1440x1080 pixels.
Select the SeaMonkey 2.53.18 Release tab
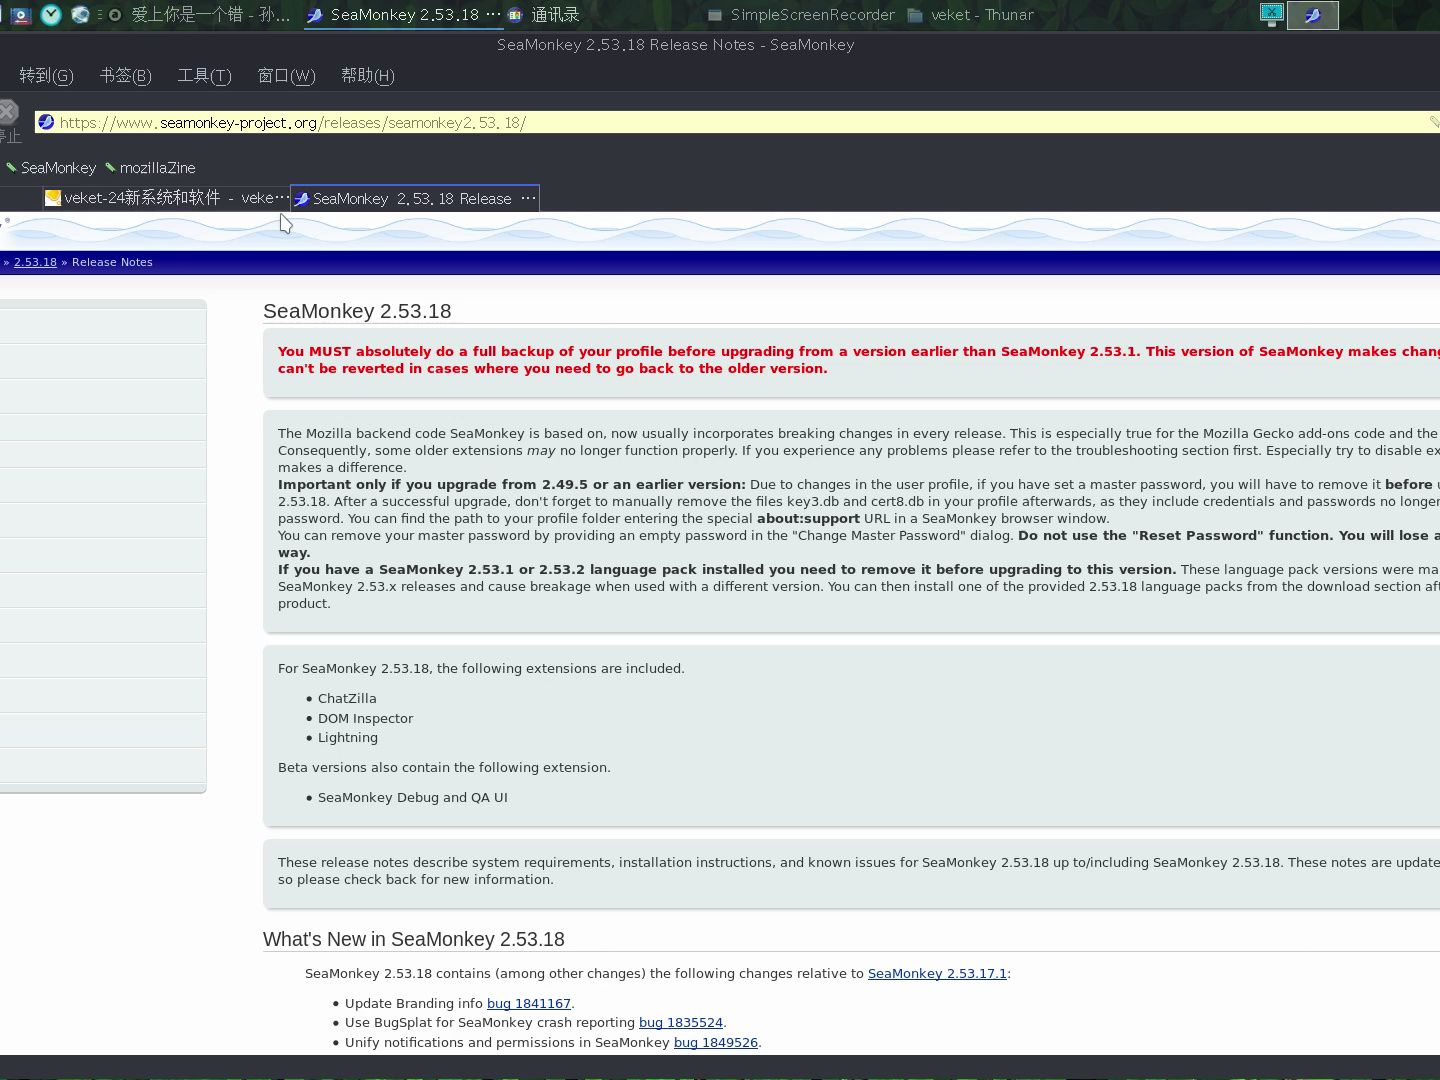[415, 198]
